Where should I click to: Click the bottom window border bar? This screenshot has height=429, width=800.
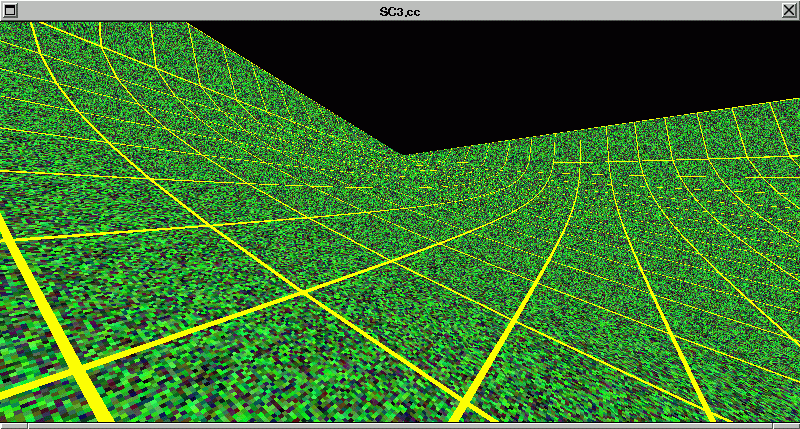pyautogui.click(x=400, y=425)
